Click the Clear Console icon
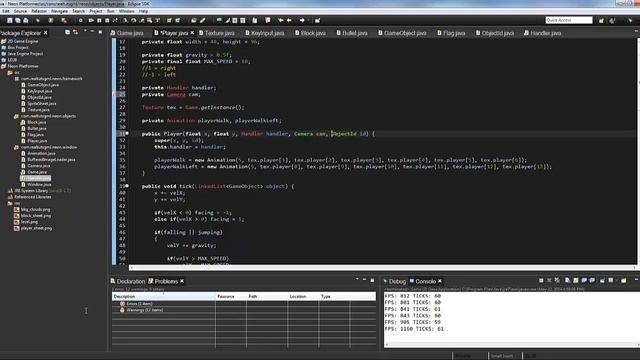Image resolution: width=640 pixels, height=360 pixels. (567, 280)
